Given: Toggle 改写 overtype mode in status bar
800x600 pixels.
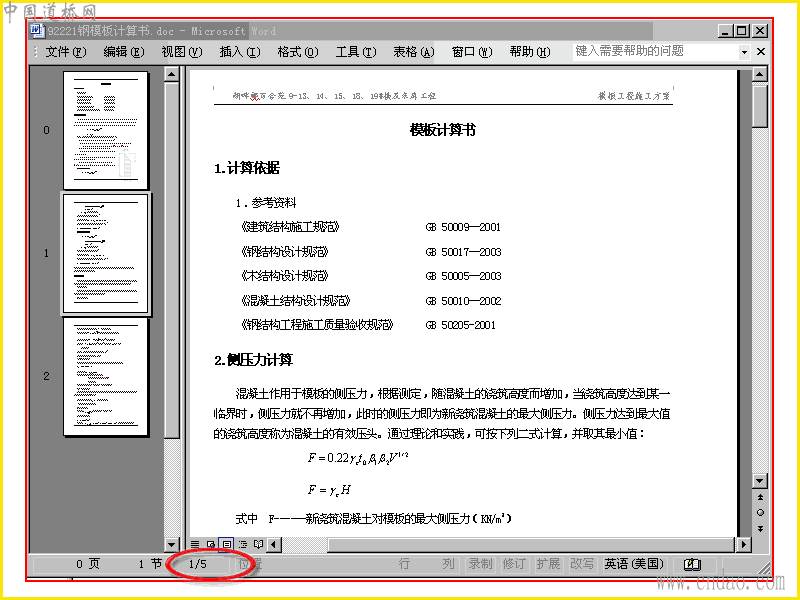Looking at the screenshot, I should pos(582,564).
